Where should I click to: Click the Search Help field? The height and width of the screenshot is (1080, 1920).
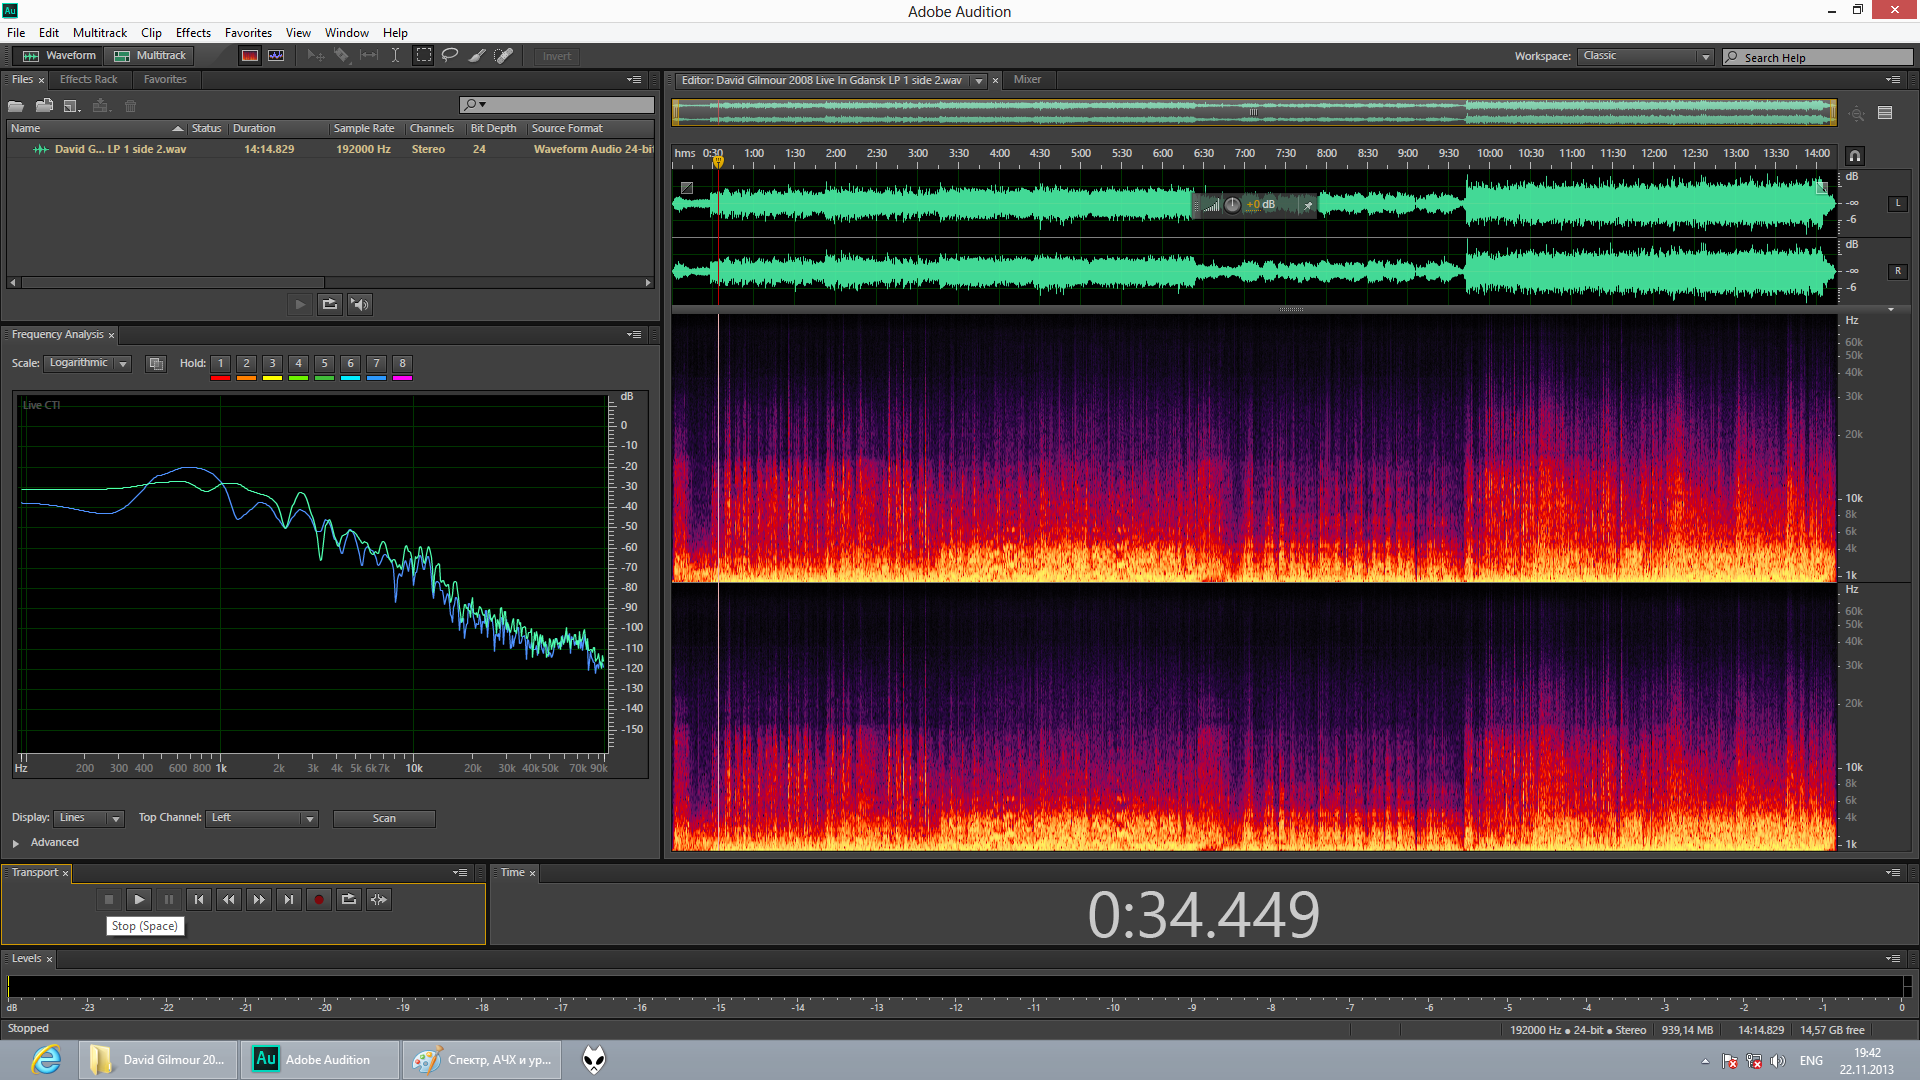(1818, 57)
